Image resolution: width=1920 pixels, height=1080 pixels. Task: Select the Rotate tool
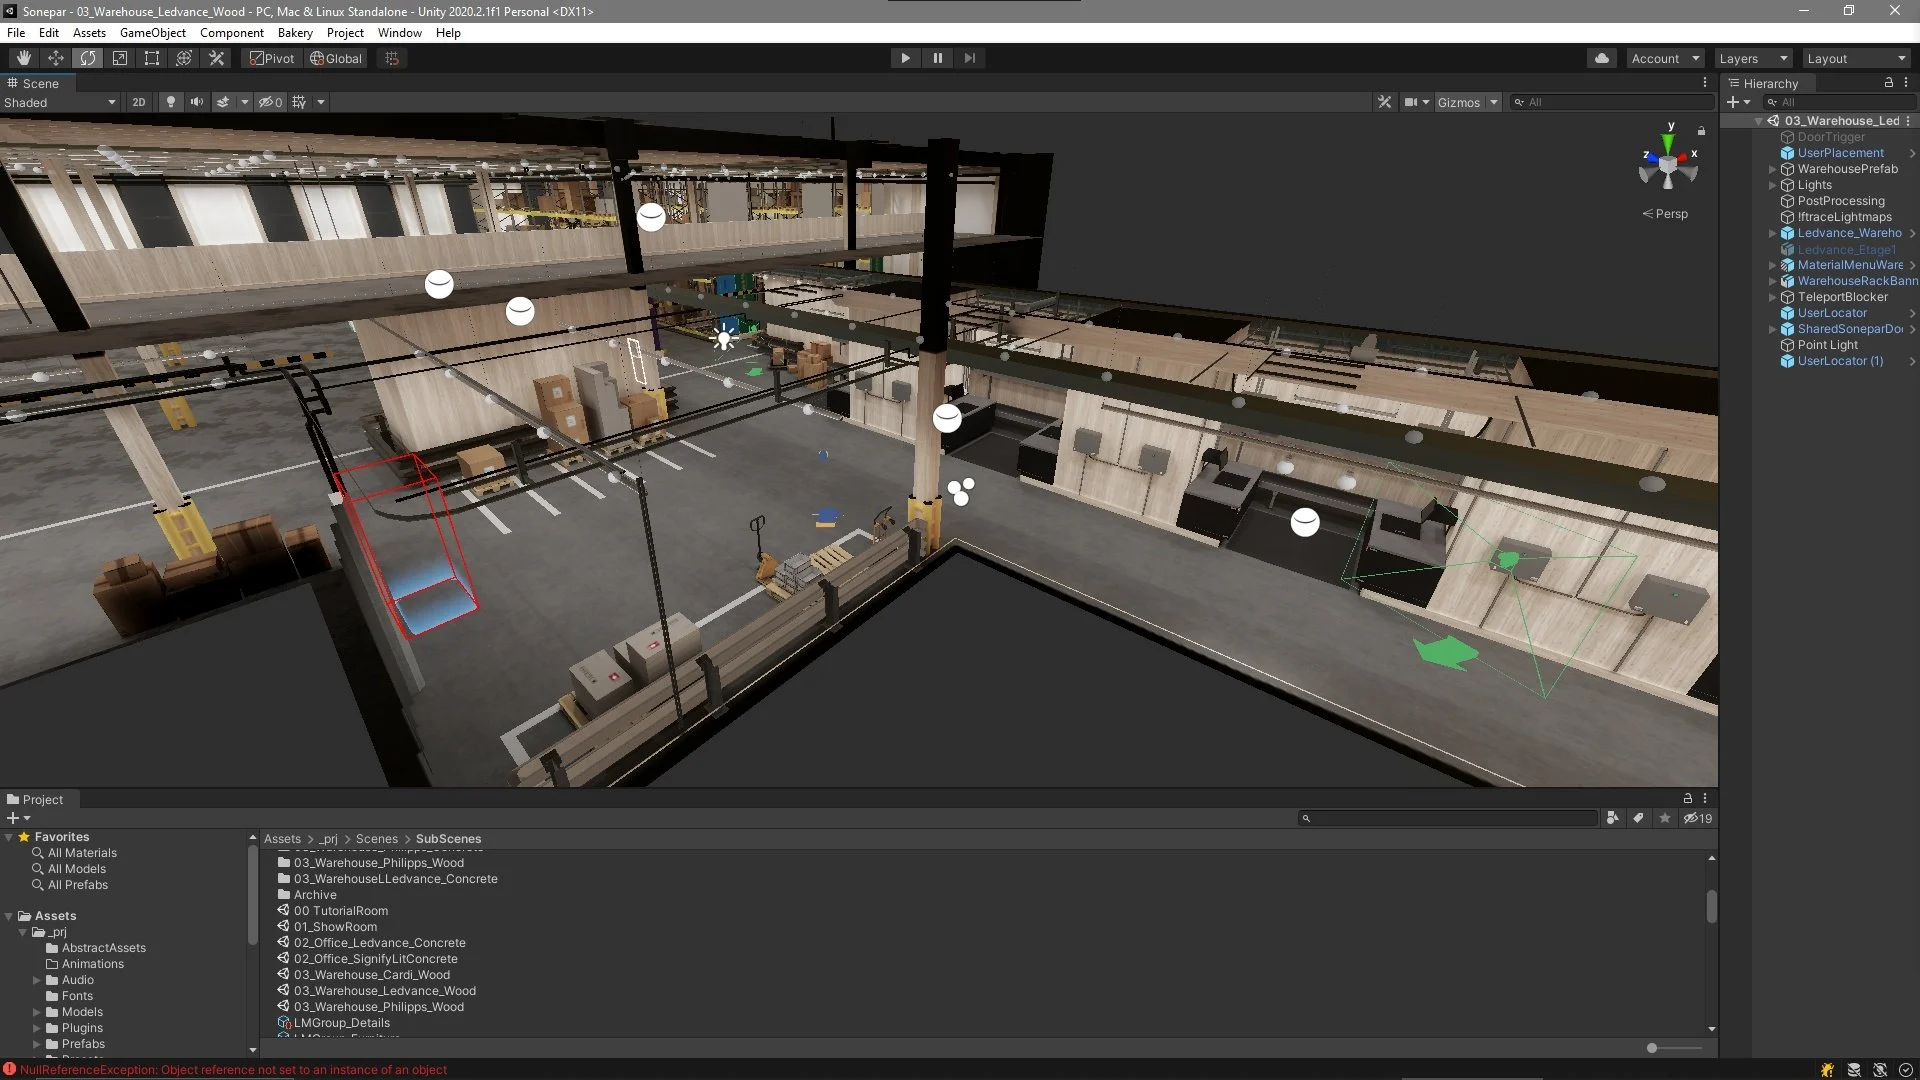click(88, 58)
